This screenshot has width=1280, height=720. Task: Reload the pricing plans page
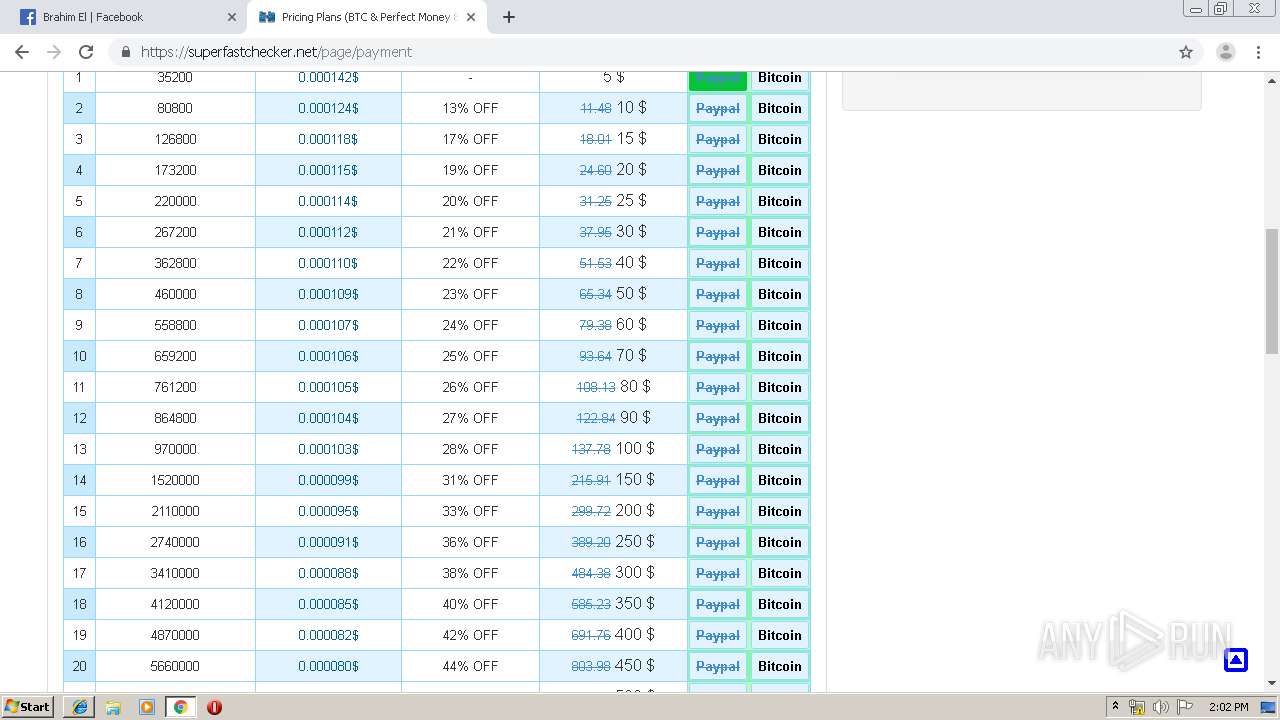pyautogui.click(x=86, y=52)
